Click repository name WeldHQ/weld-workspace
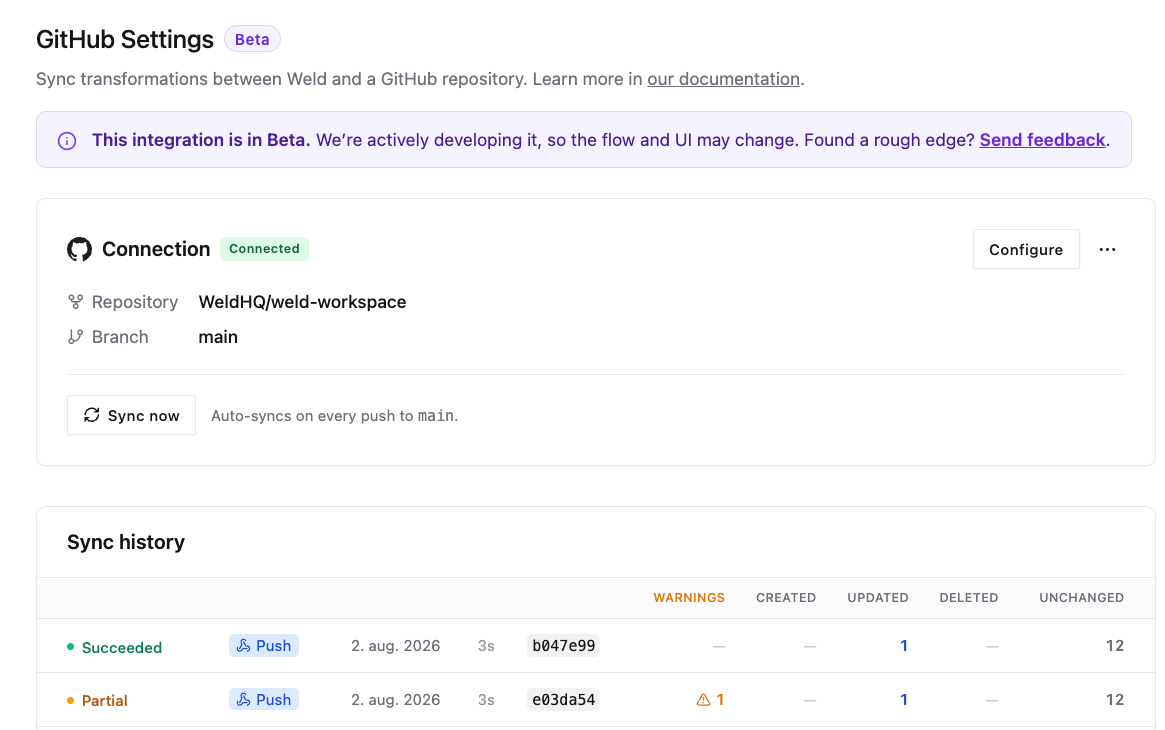Viewport: 1165px width, 730px height. pos(302,302)
